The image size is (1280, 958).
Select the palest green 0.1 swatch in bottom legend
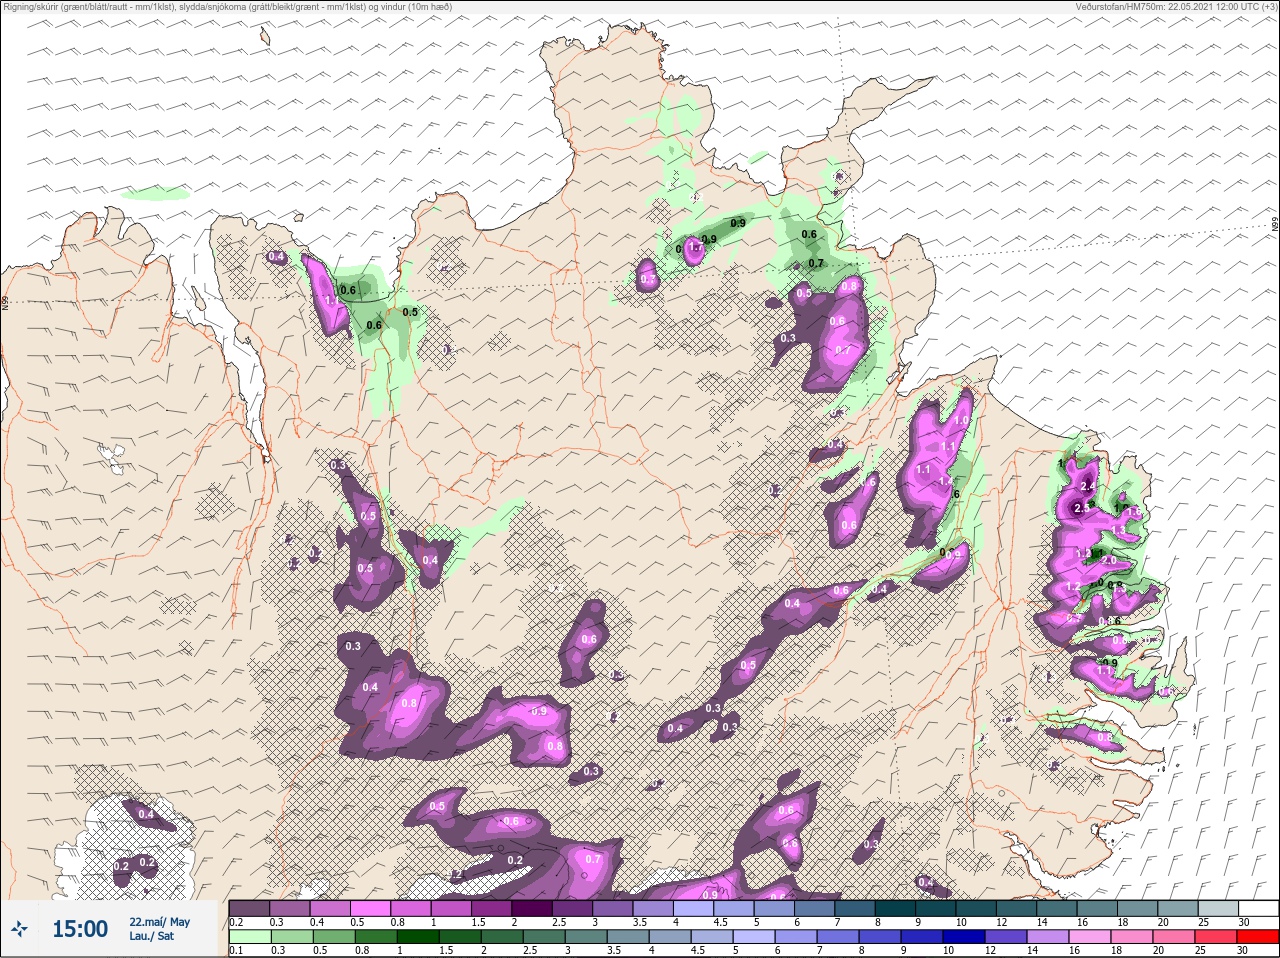click(x=249, y=937)
